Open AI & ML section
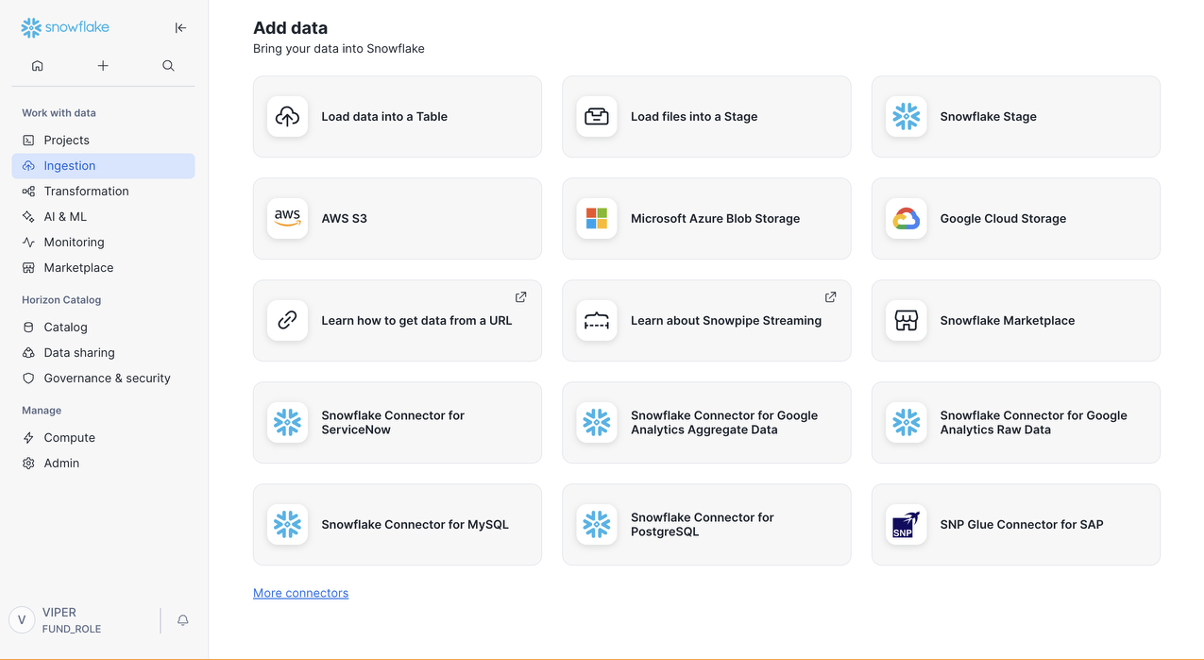 click(x=103, y=217)
